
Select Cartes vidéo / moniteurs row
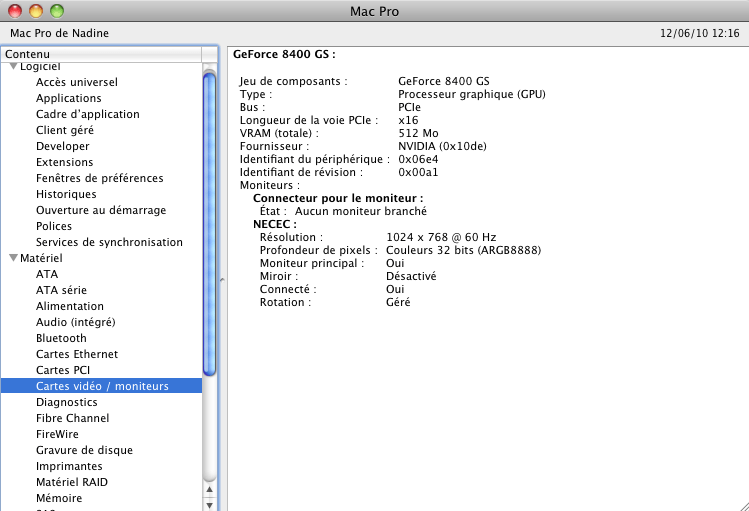tap(101, 386)
